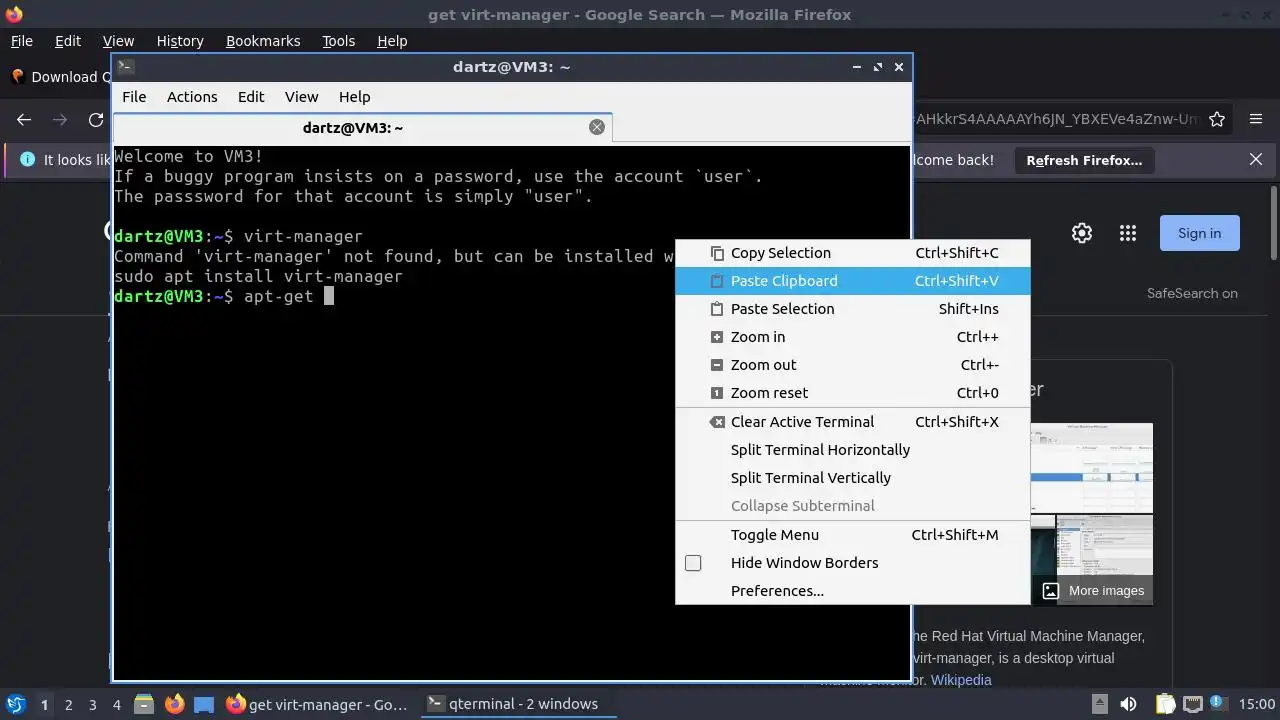
Task: Select Split Terminal Vertically
Action: [853, 478]
